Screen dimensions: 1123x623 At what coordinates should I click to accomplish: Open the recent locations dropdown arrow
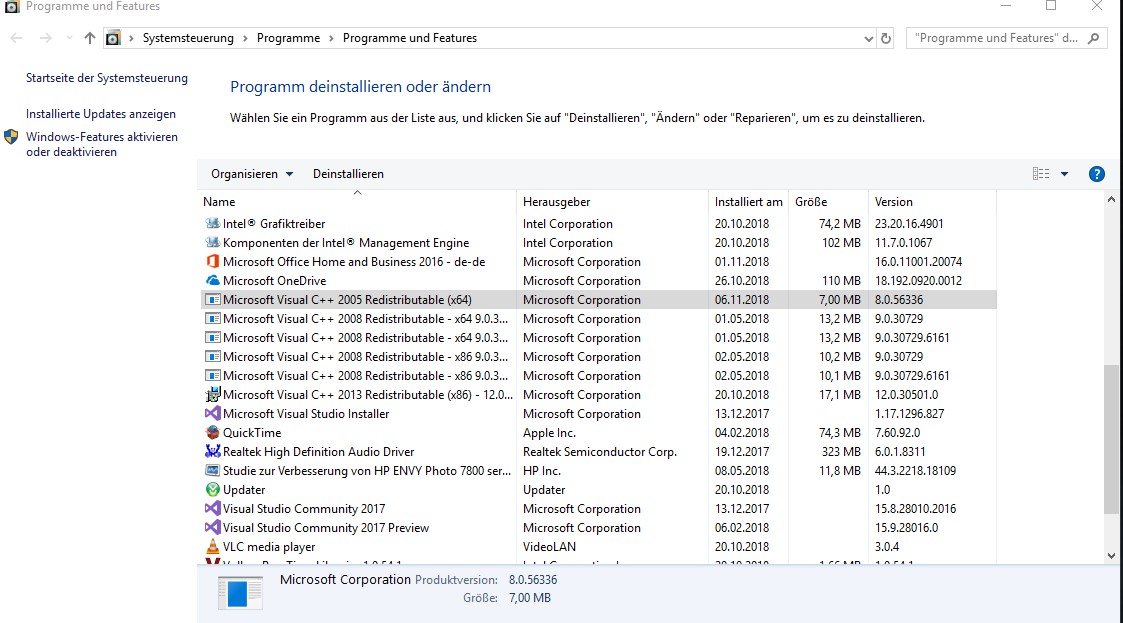(69, 38)
